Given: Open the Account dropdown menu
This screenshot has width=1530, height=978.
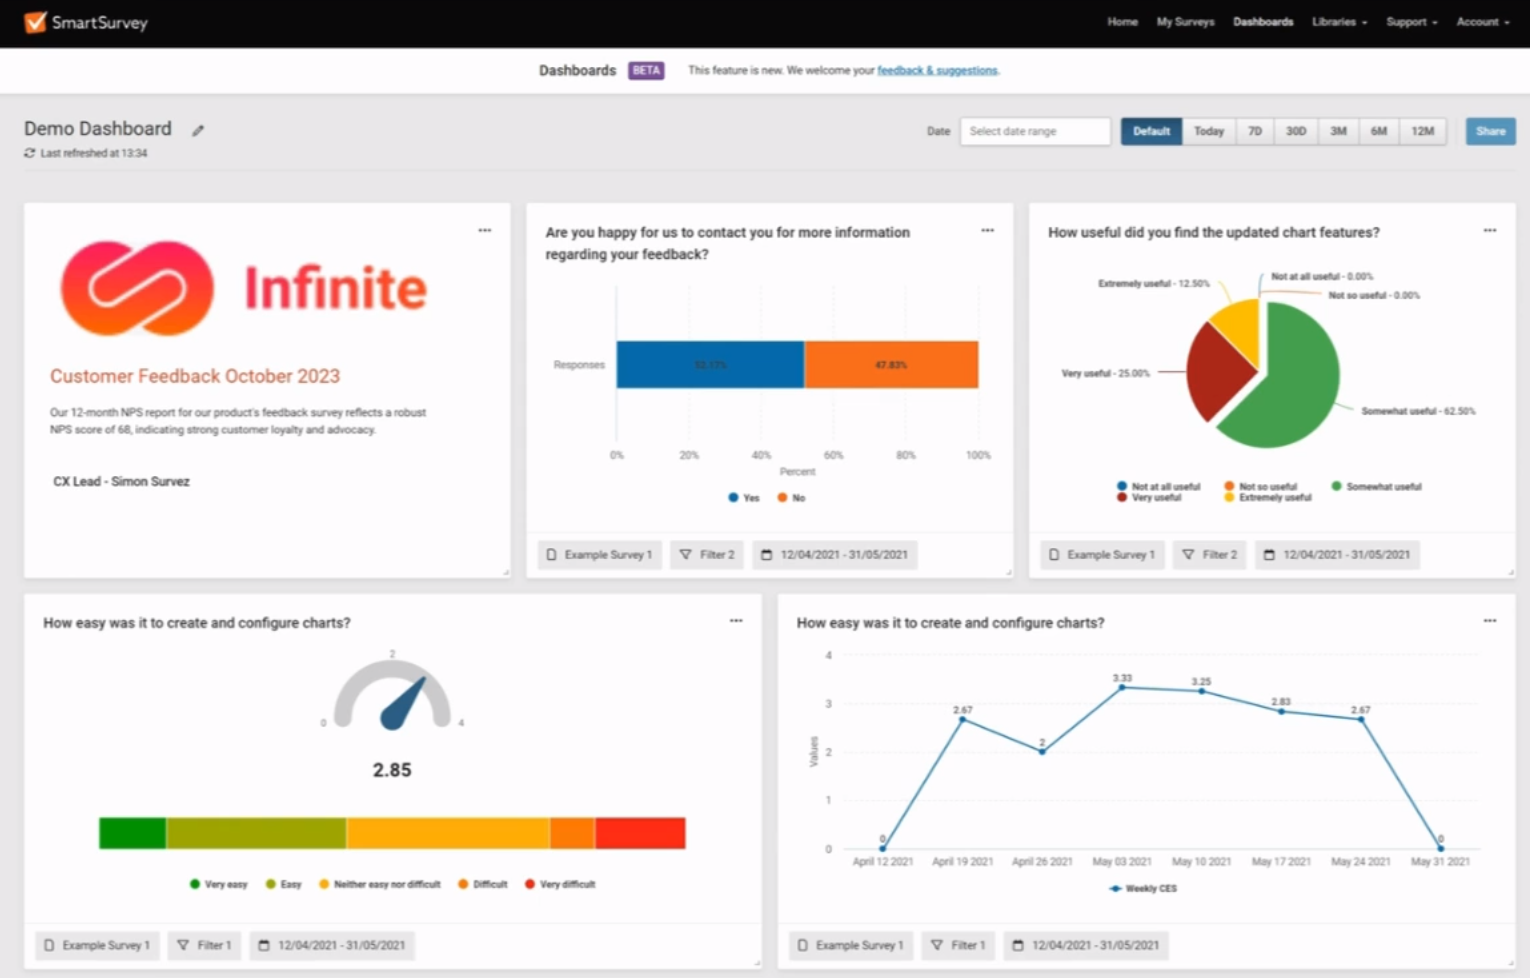Looking at the screenshot, I should click(1482, 22).
